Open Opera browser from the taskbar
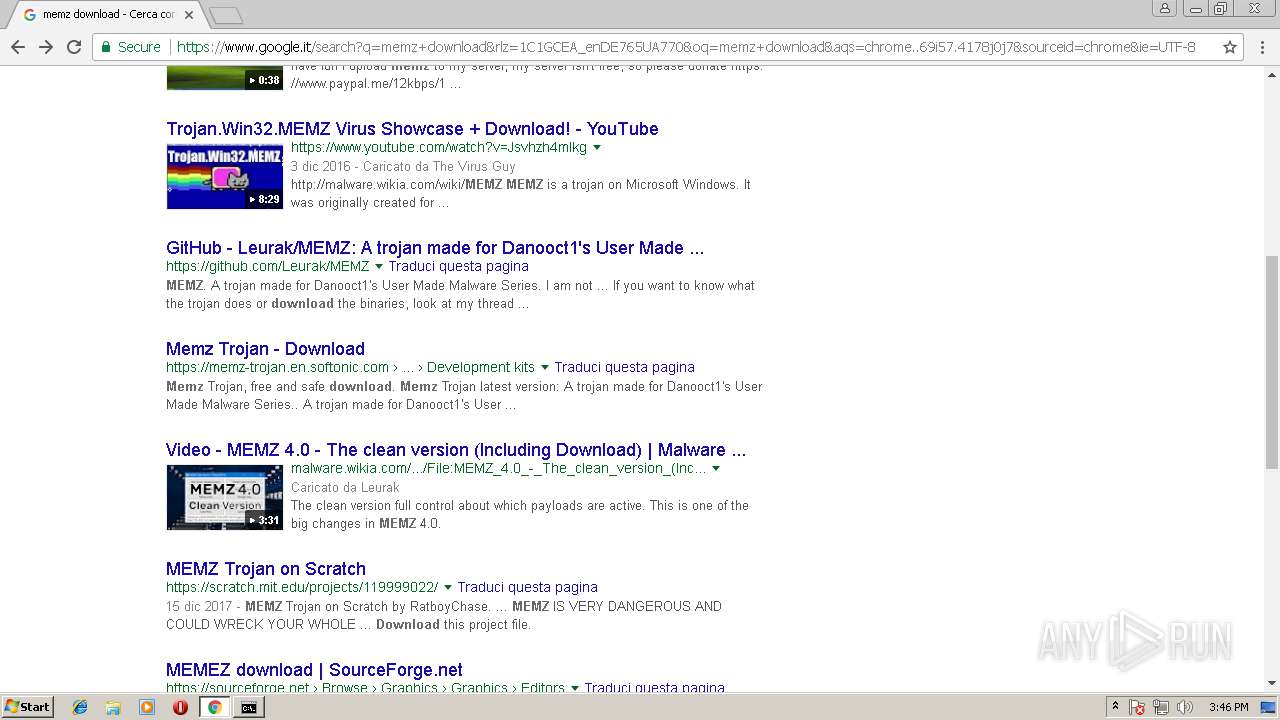This screenshot has height=720, width=1280. pyautogui.click(x=180, y=707)
